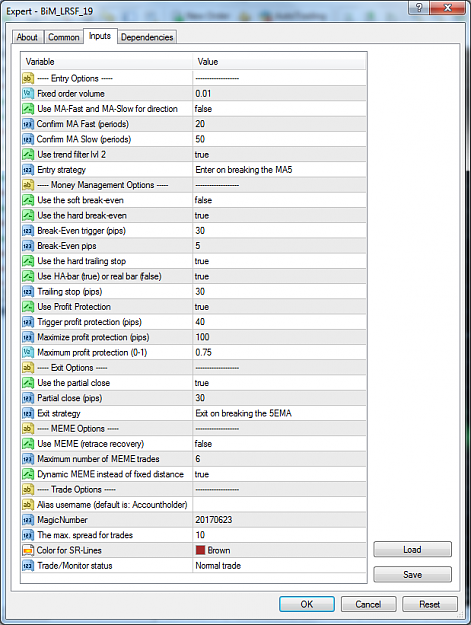Click the icon beside Entry strategy
Viewport: 471px width, 625px height.
(28, 170)
